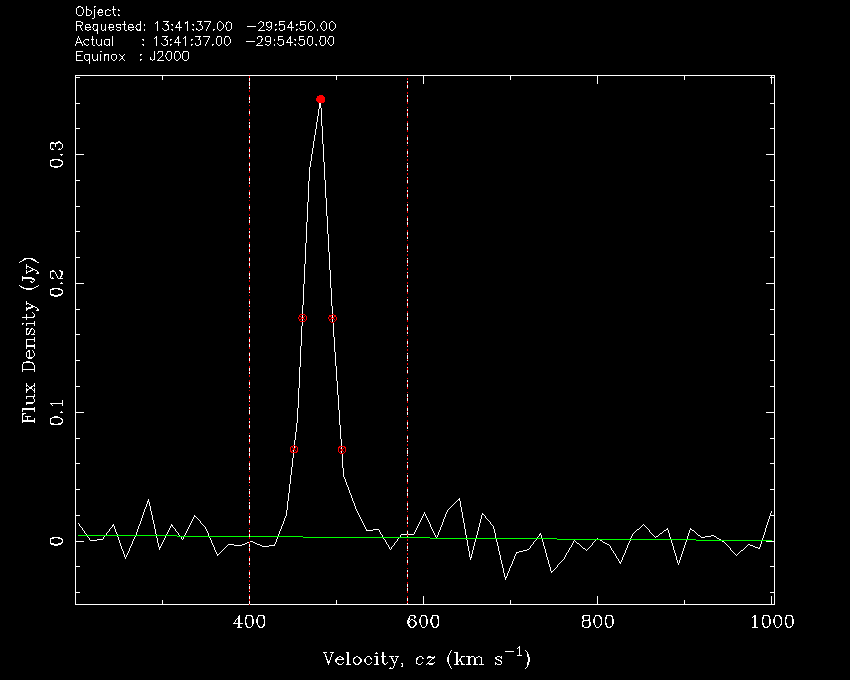
Task: Click the 'Requested' coordinates text line
Action: (x=205, y=26)
